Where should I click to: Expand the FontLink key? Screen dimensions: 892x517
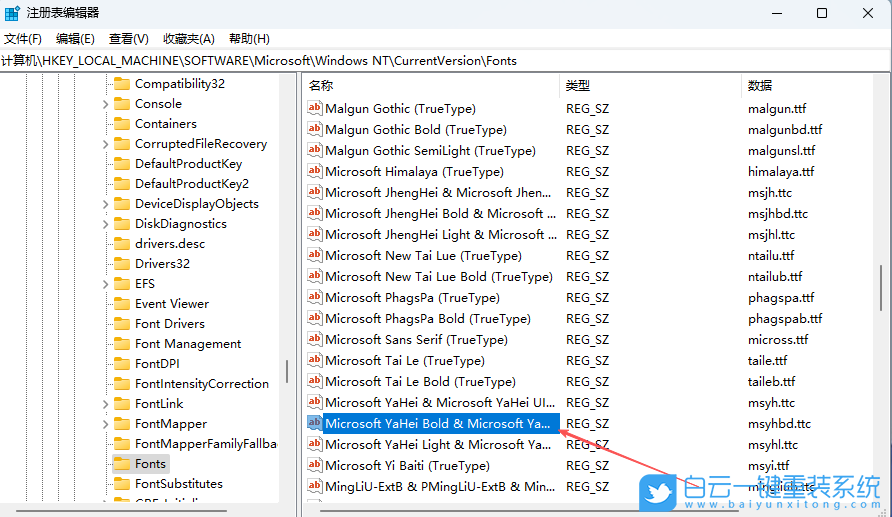coord(105,404)
